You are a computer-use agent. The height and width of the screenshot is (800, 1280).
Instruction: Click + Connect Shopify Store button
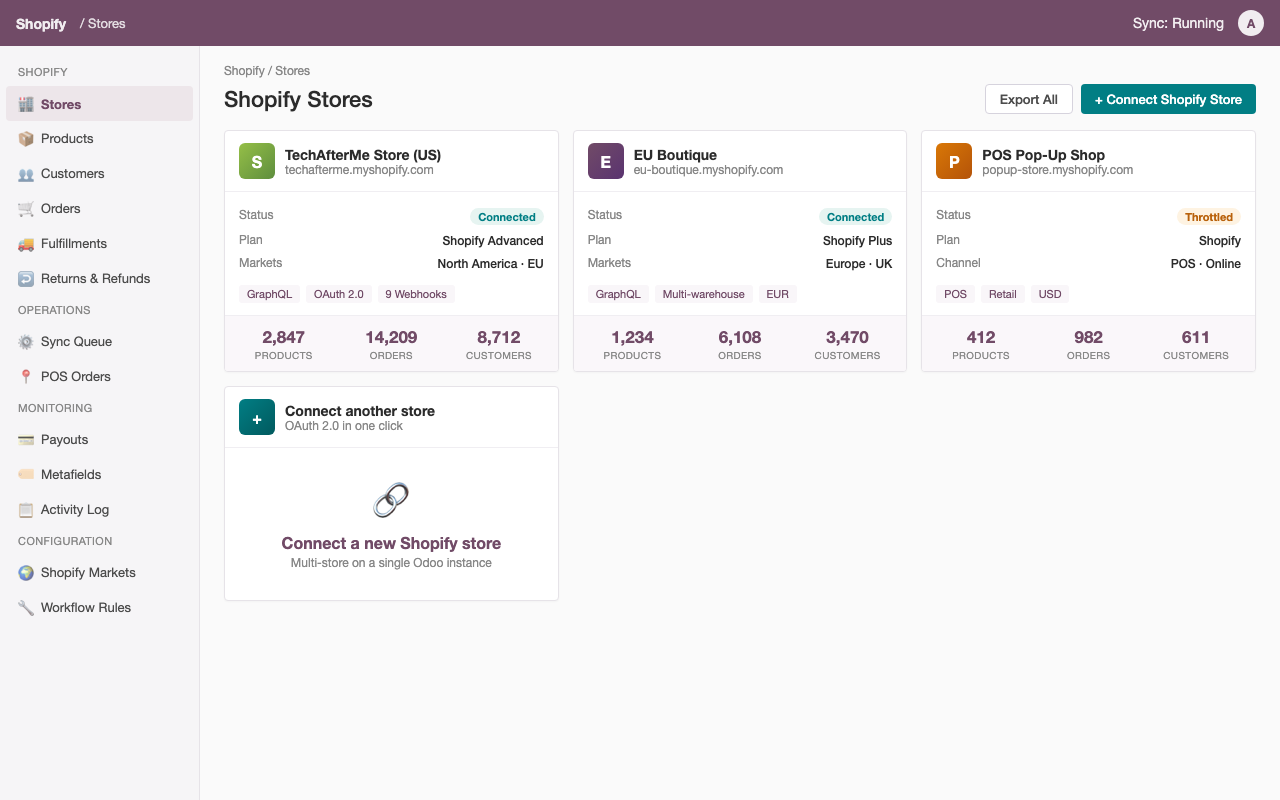point(1168,99)
